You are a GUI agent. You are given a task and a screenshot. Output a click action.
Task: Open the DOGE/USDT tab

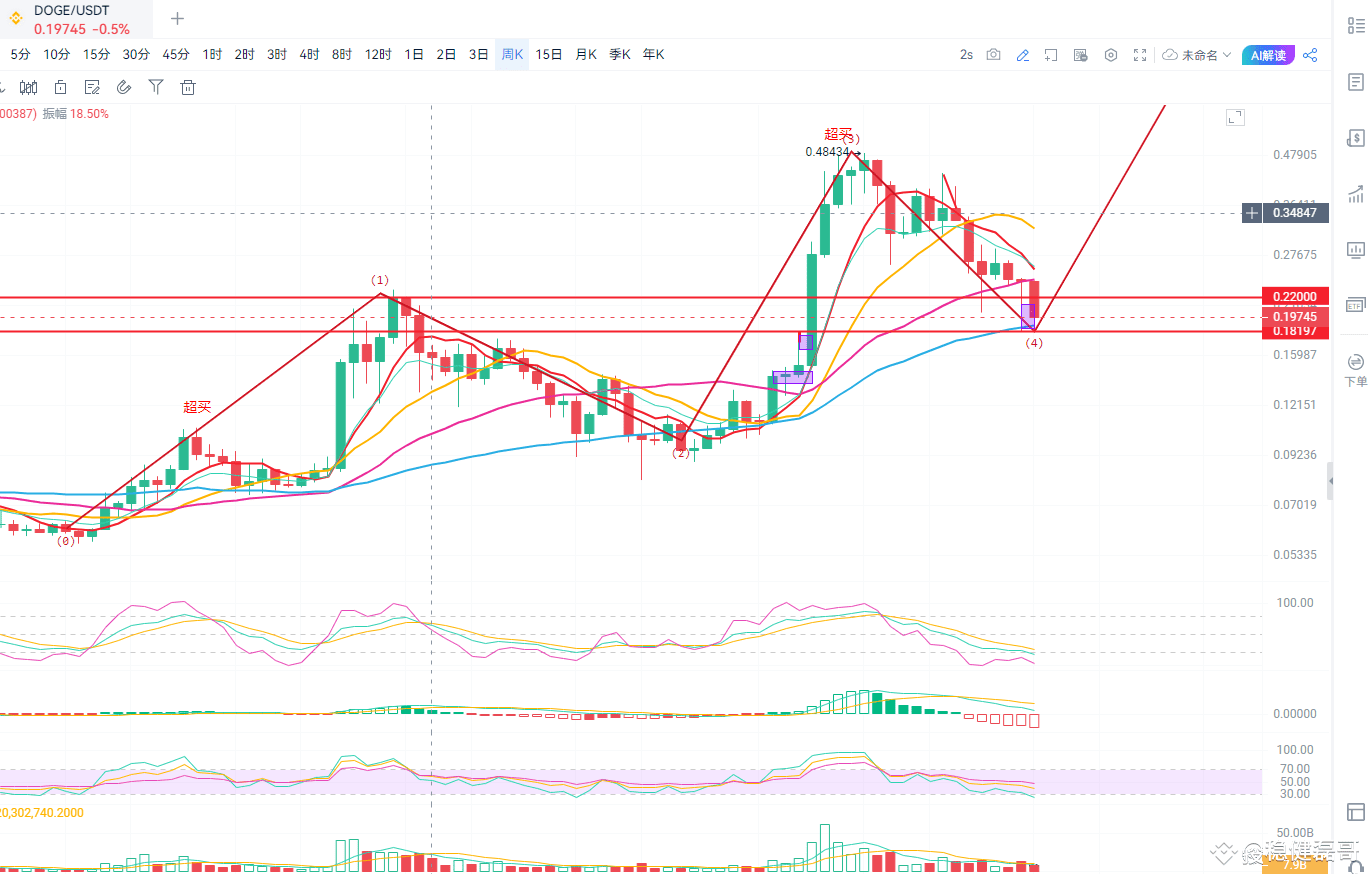click(x=77, y=19)
